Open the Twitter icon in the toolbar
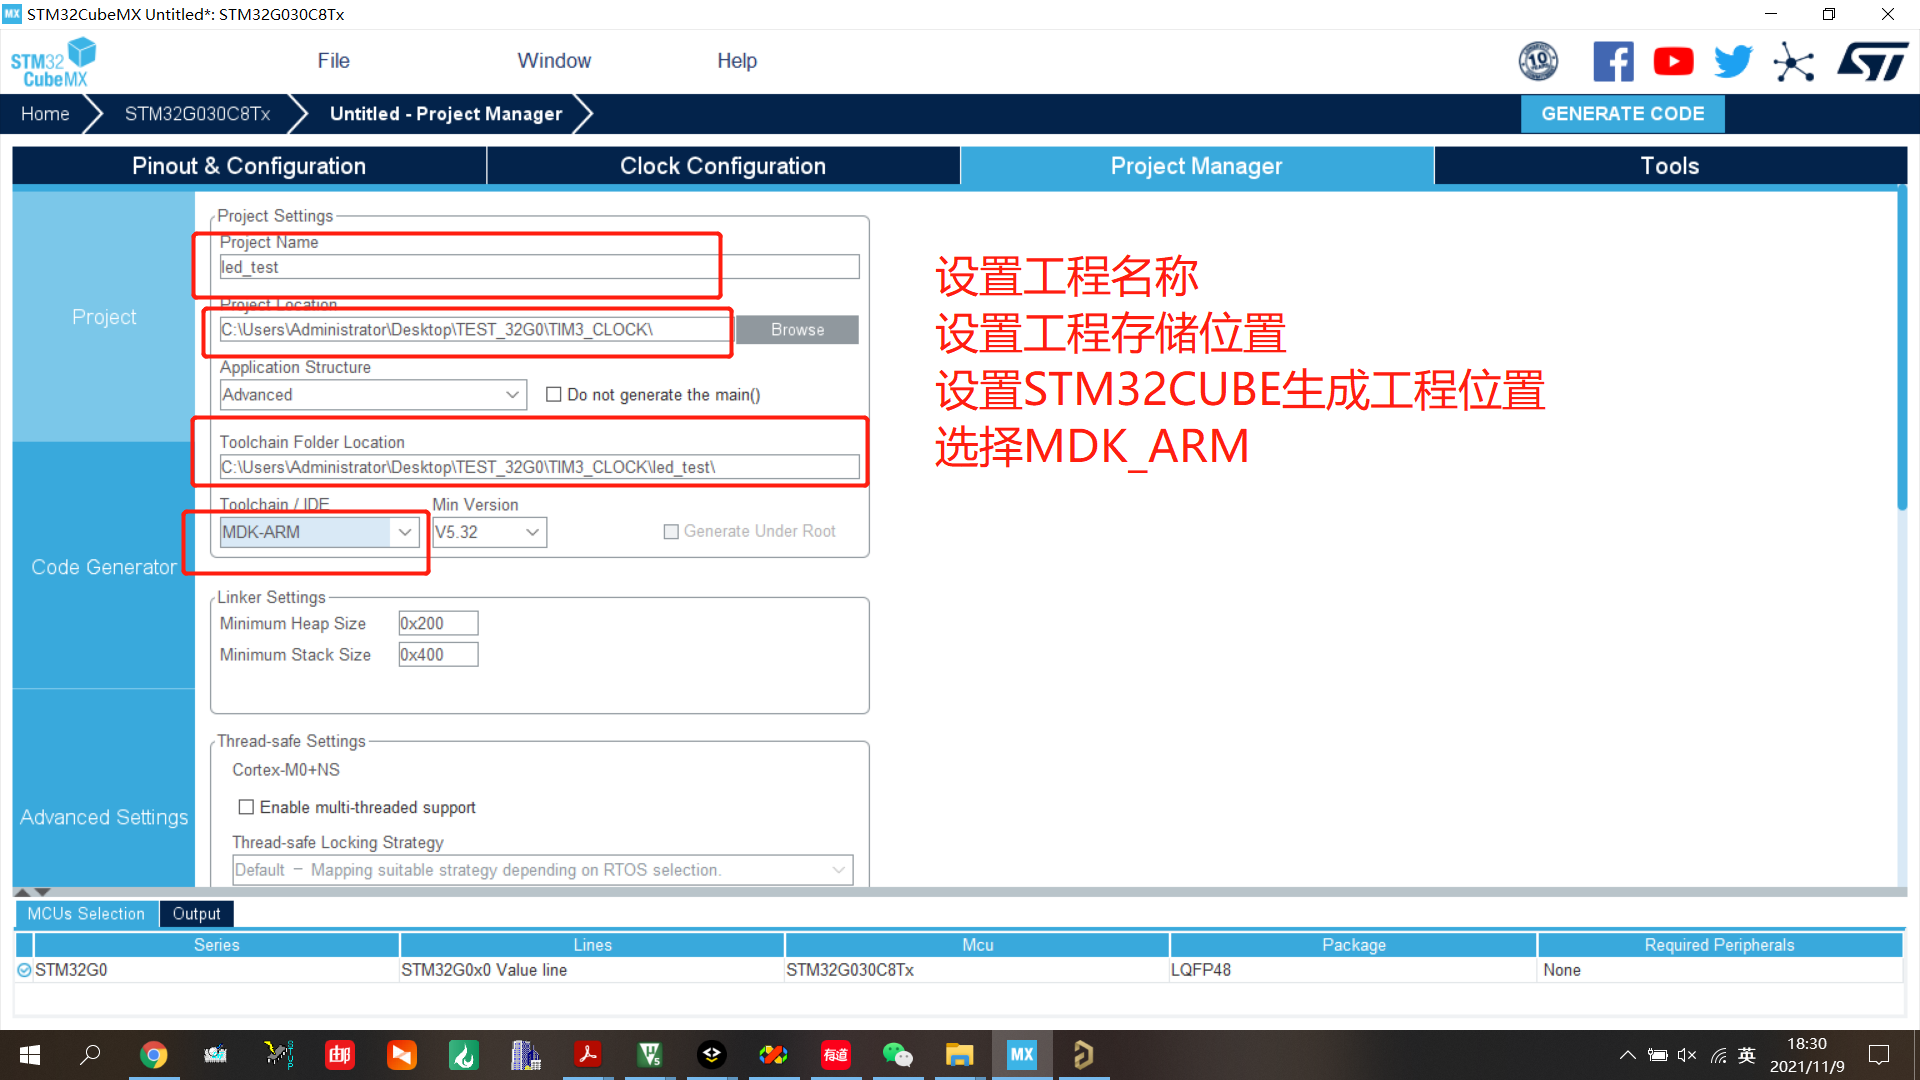This screenshot has height=1080, width=1920. click(1733, 61)
